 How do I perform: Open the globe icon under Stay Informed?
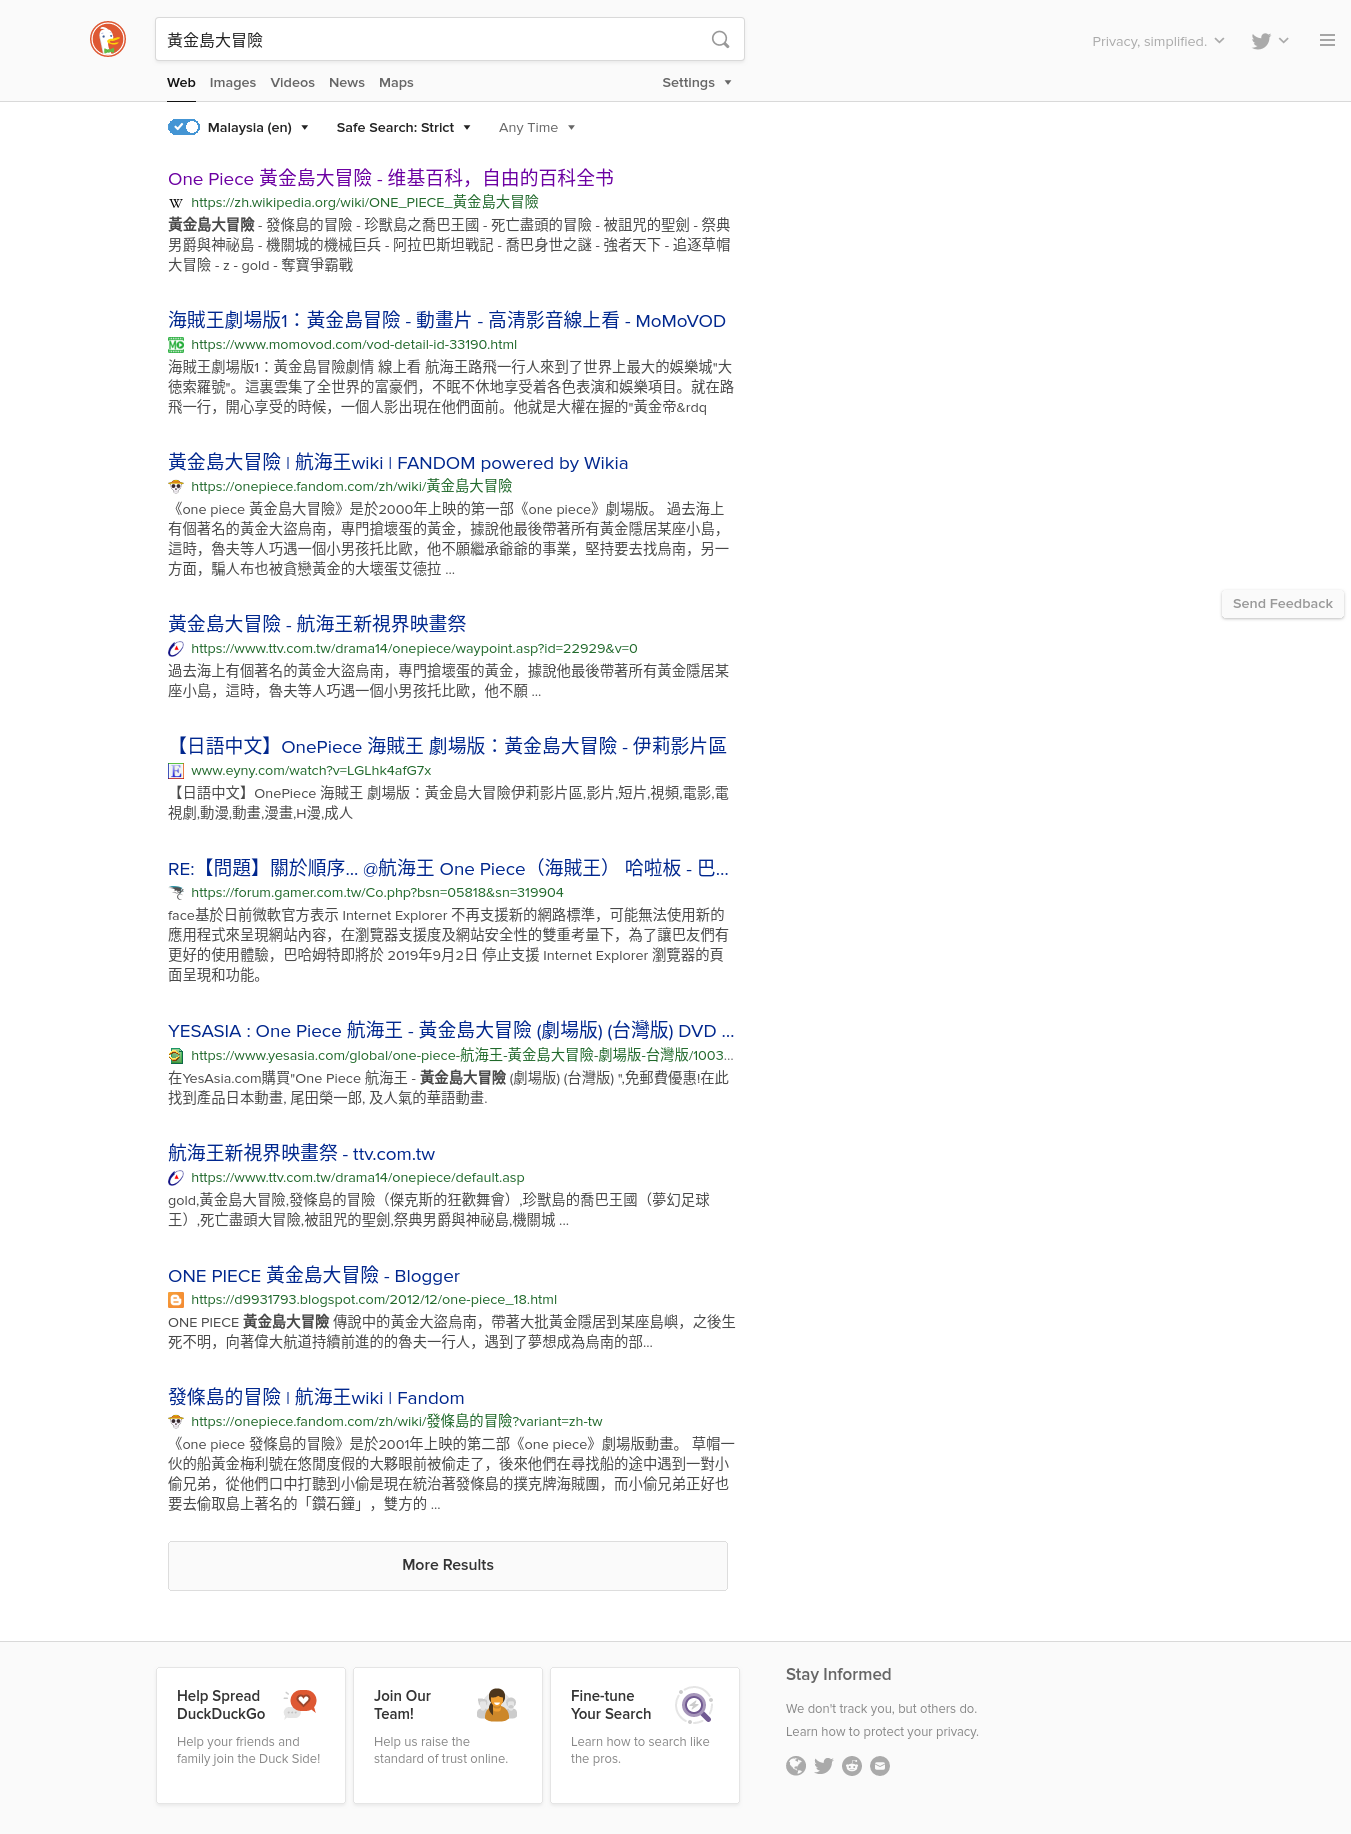[x=796, y=1766]
